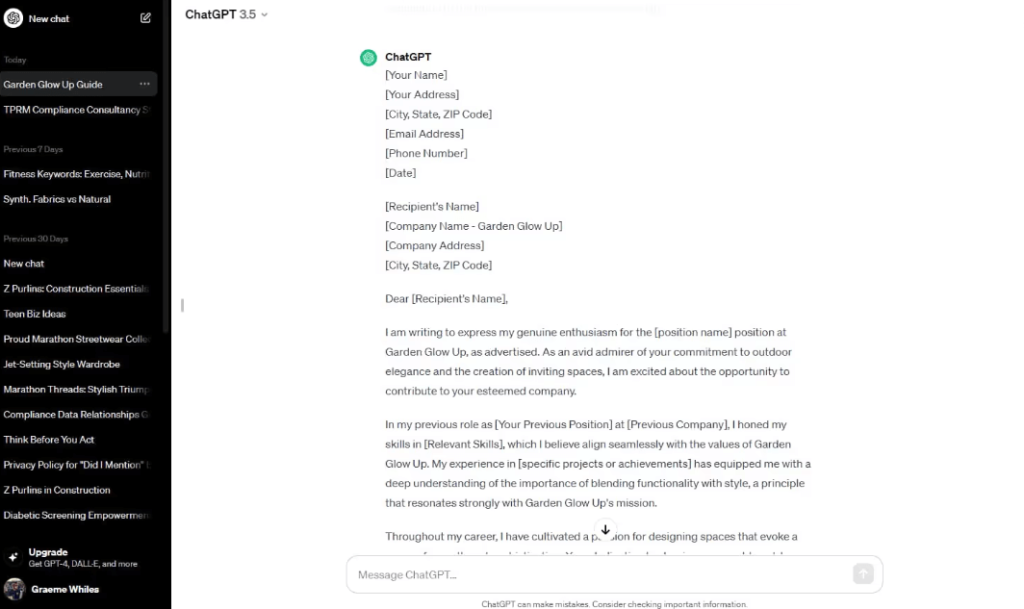The height and width of the screenshot is (609, 1024).
Task: Open the TPRM Compliance Consultancy conversation
Action: coord(75,110)
